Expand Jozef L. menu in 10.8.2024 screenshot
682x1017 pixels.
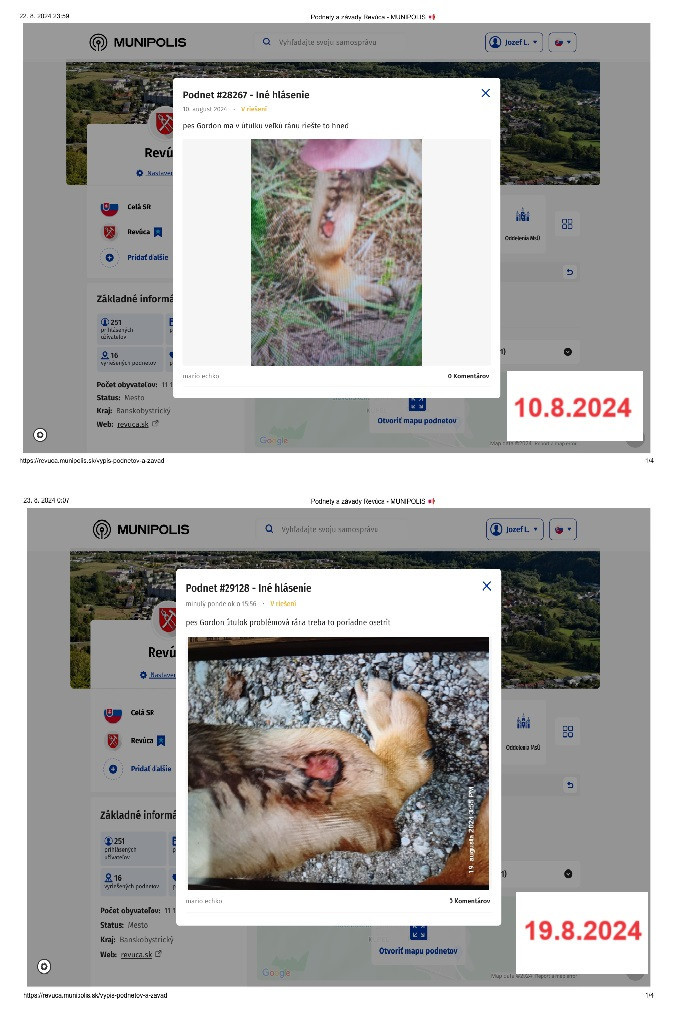[514, 42]
